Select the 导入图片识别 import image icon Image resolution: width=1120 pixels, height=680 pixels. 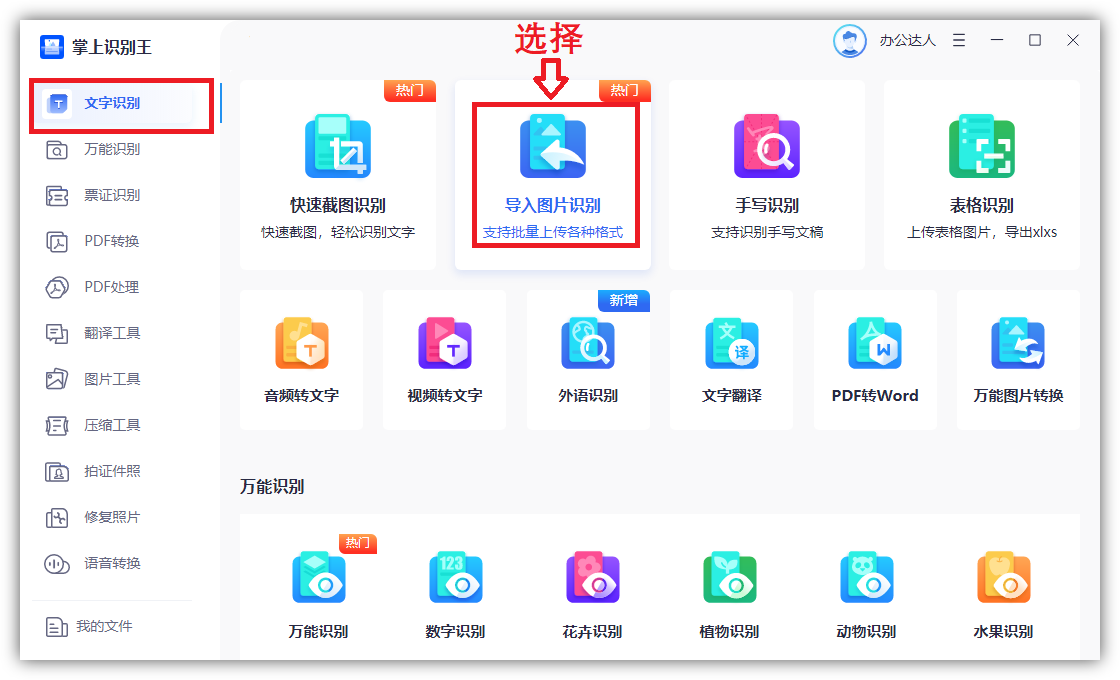(x=552, y=147)
